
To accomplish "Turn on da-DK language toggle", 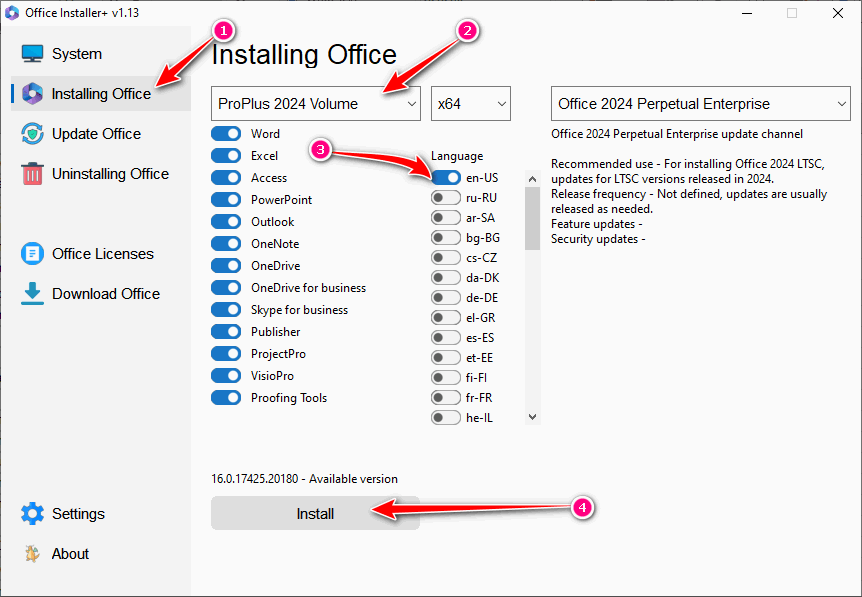I will [x=446, y=278].
